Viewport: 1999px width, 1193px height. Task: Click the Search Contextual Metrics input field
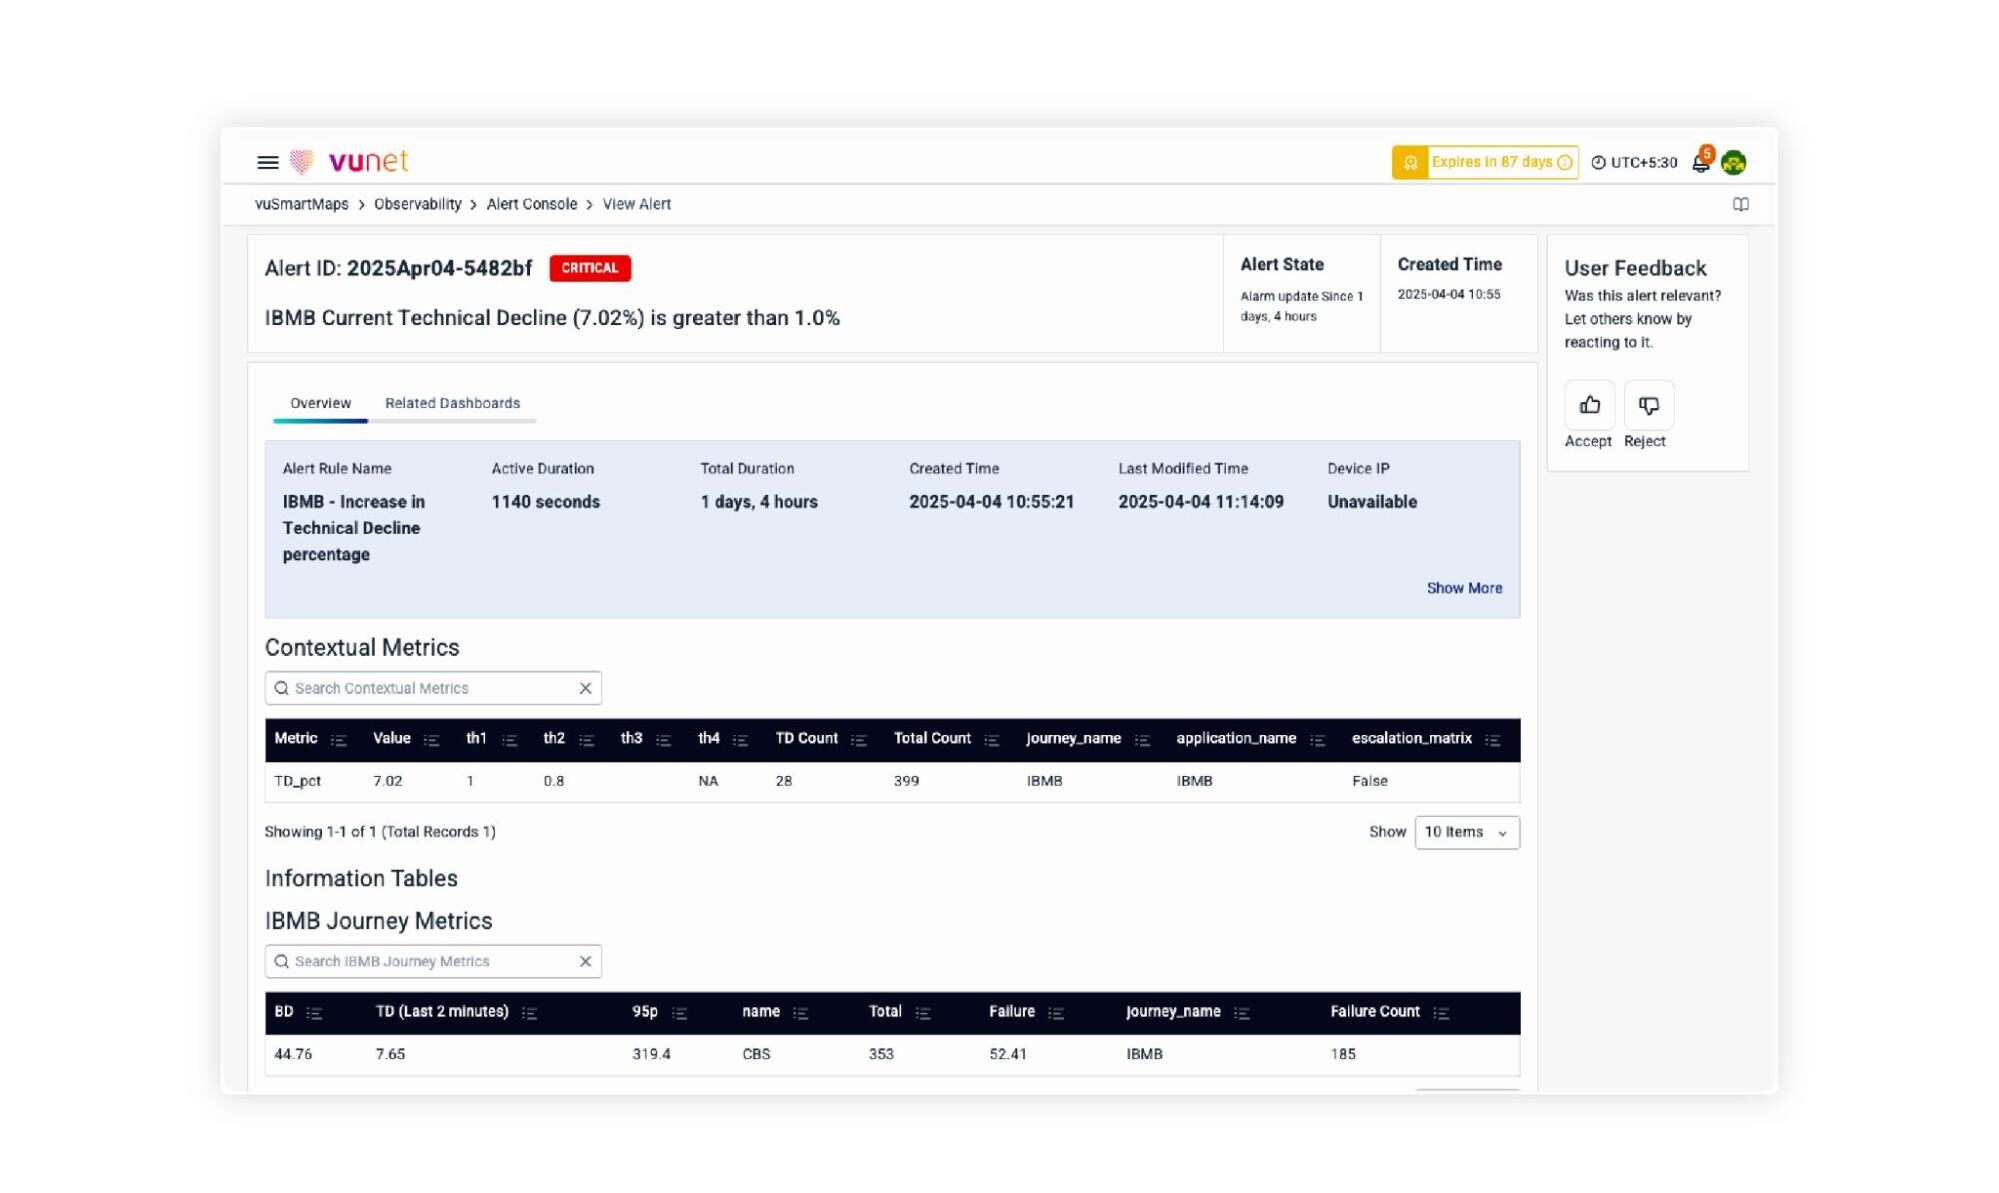430,688
